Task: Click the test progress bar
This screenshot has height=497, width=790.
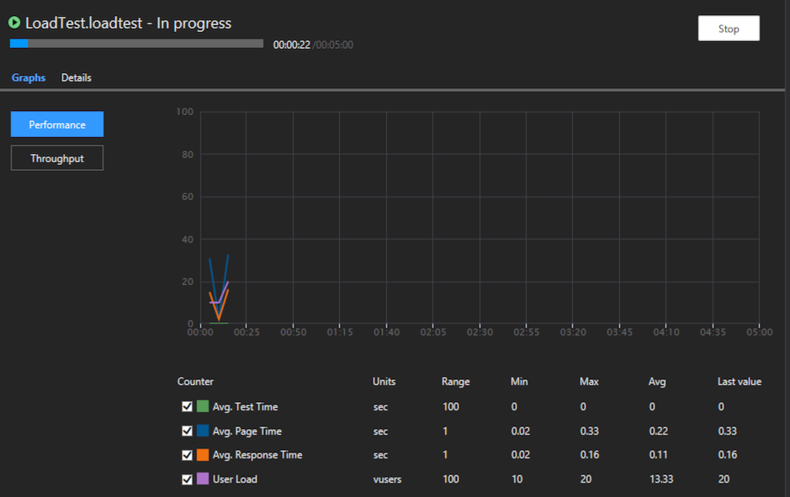Action: [x=137, y=44]
